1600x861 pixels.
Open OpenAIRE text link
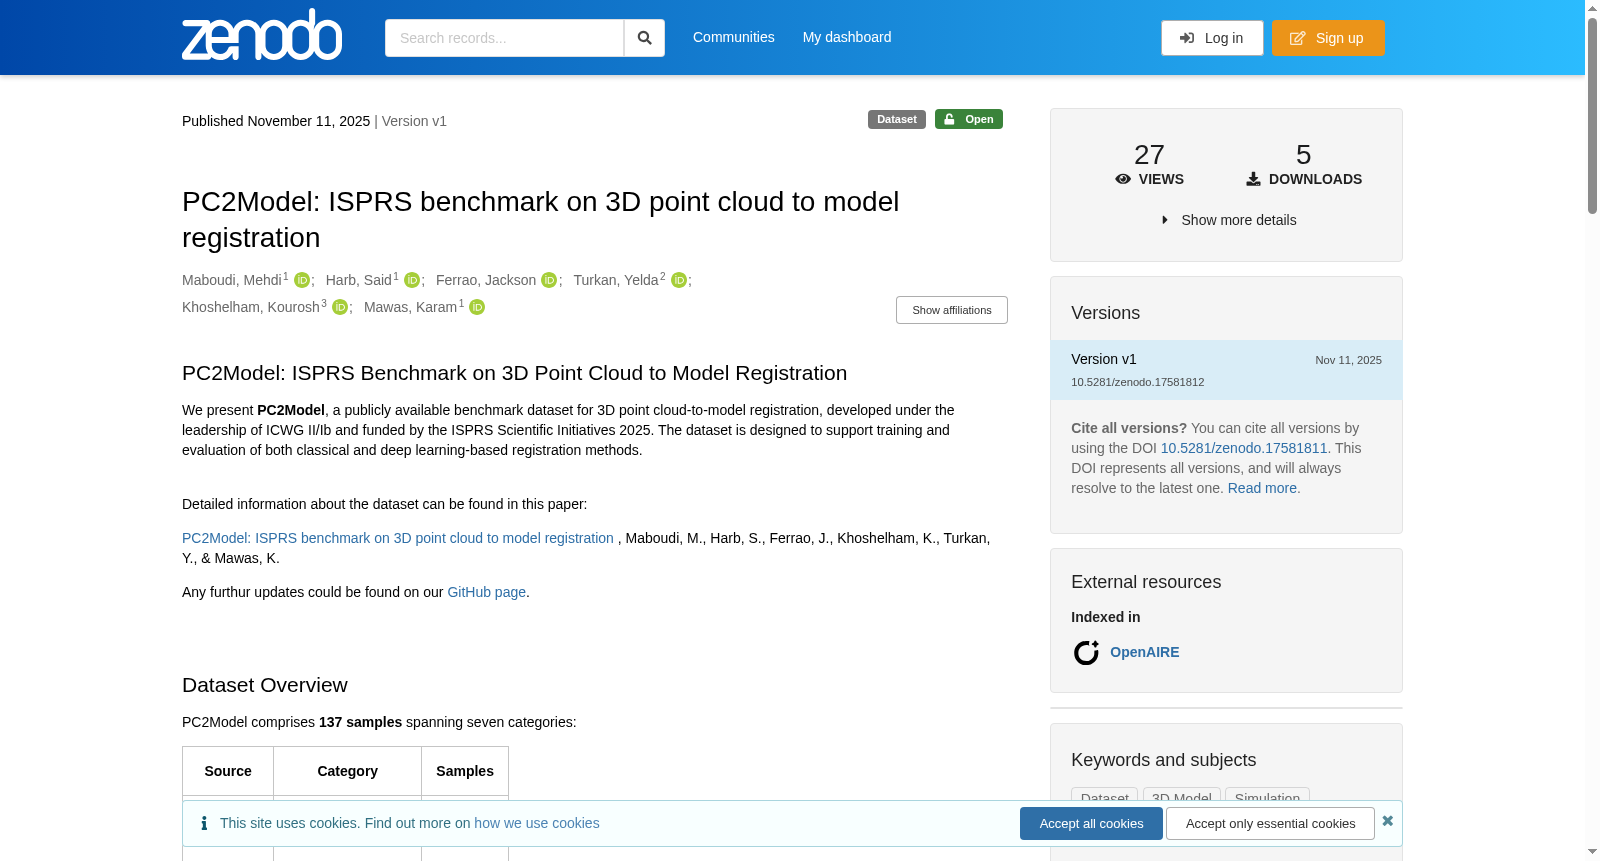point(1144,652)
